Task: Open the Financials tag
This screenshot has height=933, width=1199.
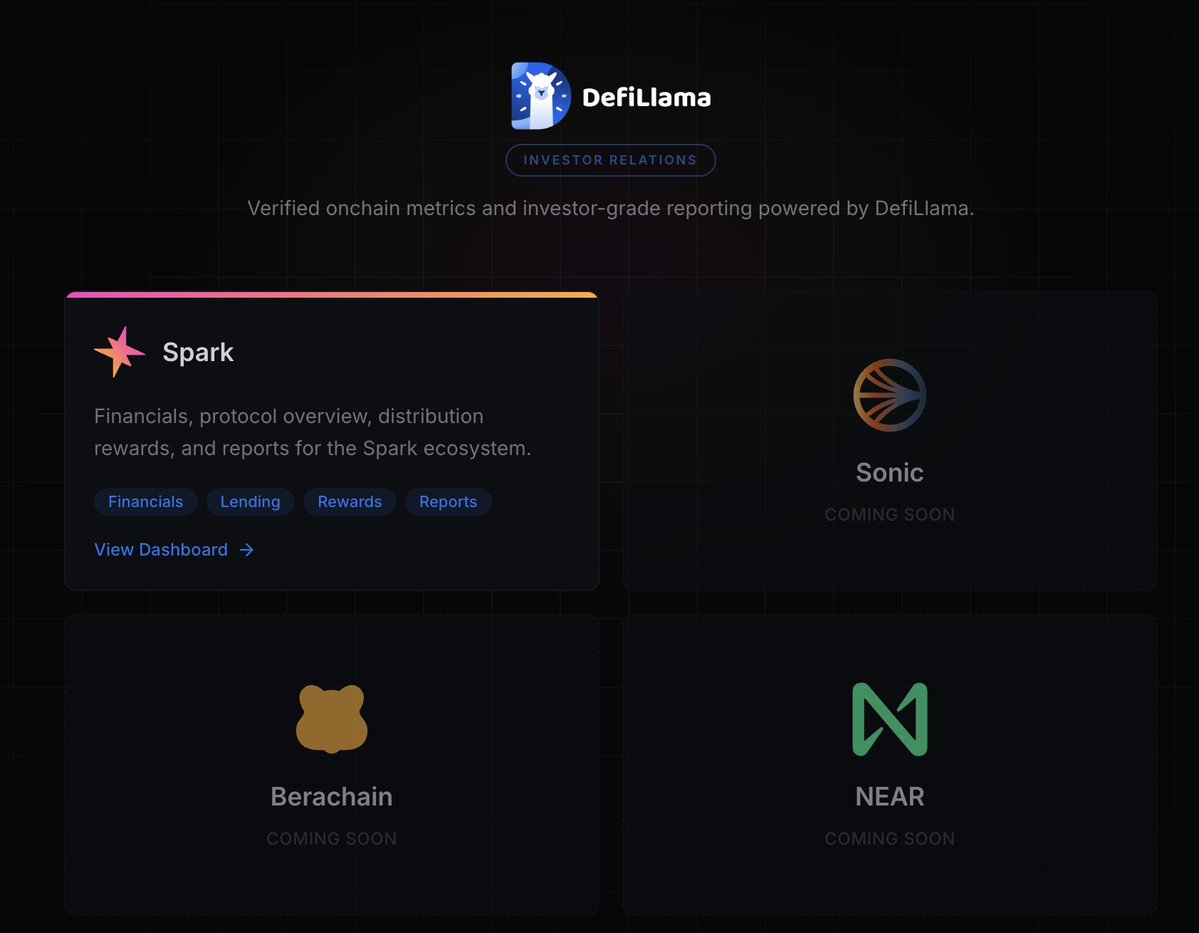Action: 145,502
